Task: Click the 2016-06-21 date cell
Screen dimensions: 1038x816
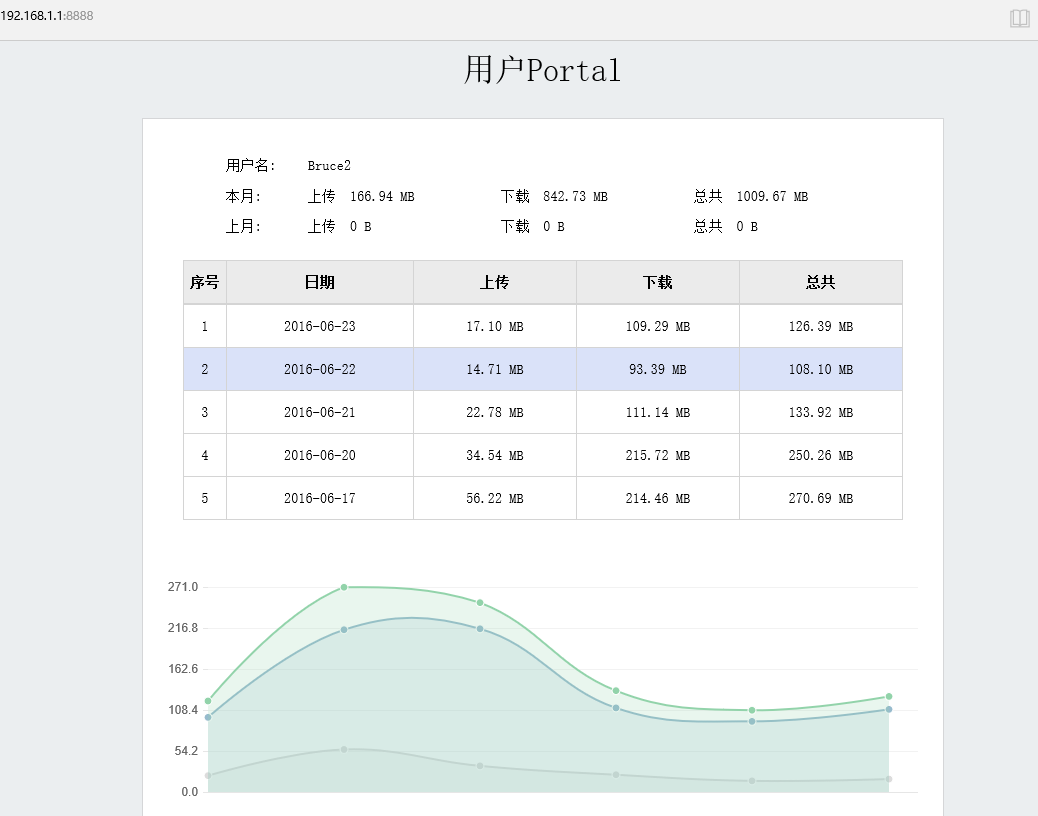Action: pos(320,412)
